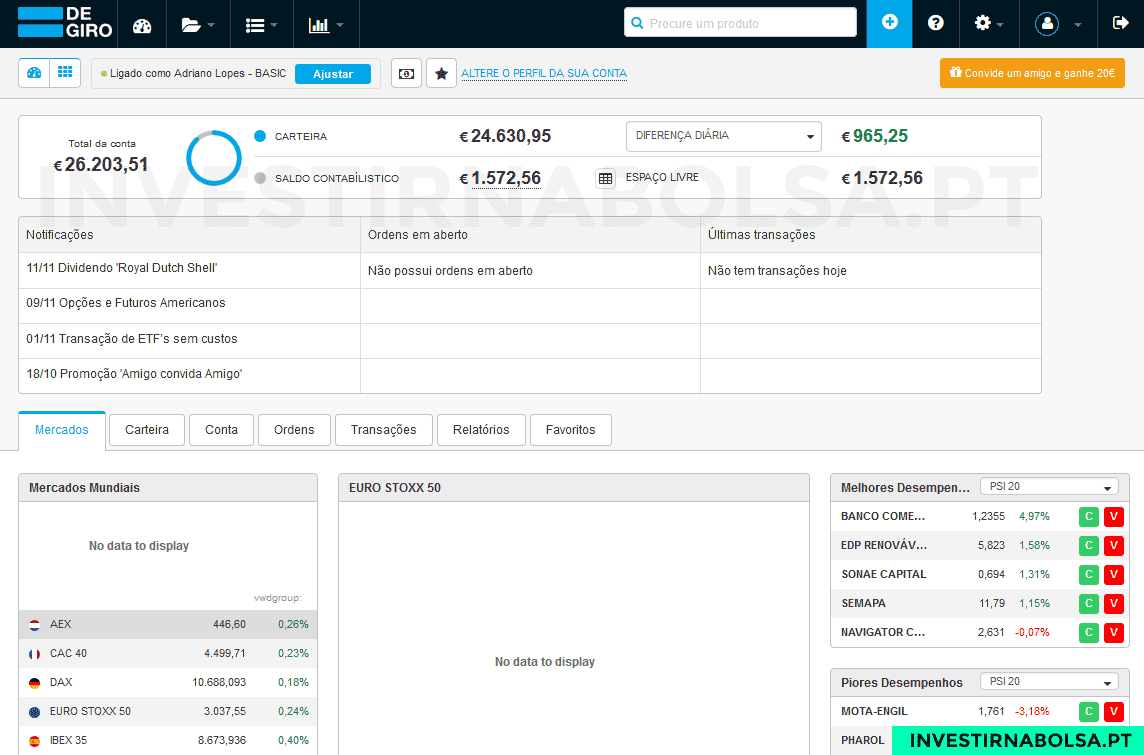Screen dimensions: 1144x755
Task: Switch to the Carteira tab
Action: click(x=147, y=430)
